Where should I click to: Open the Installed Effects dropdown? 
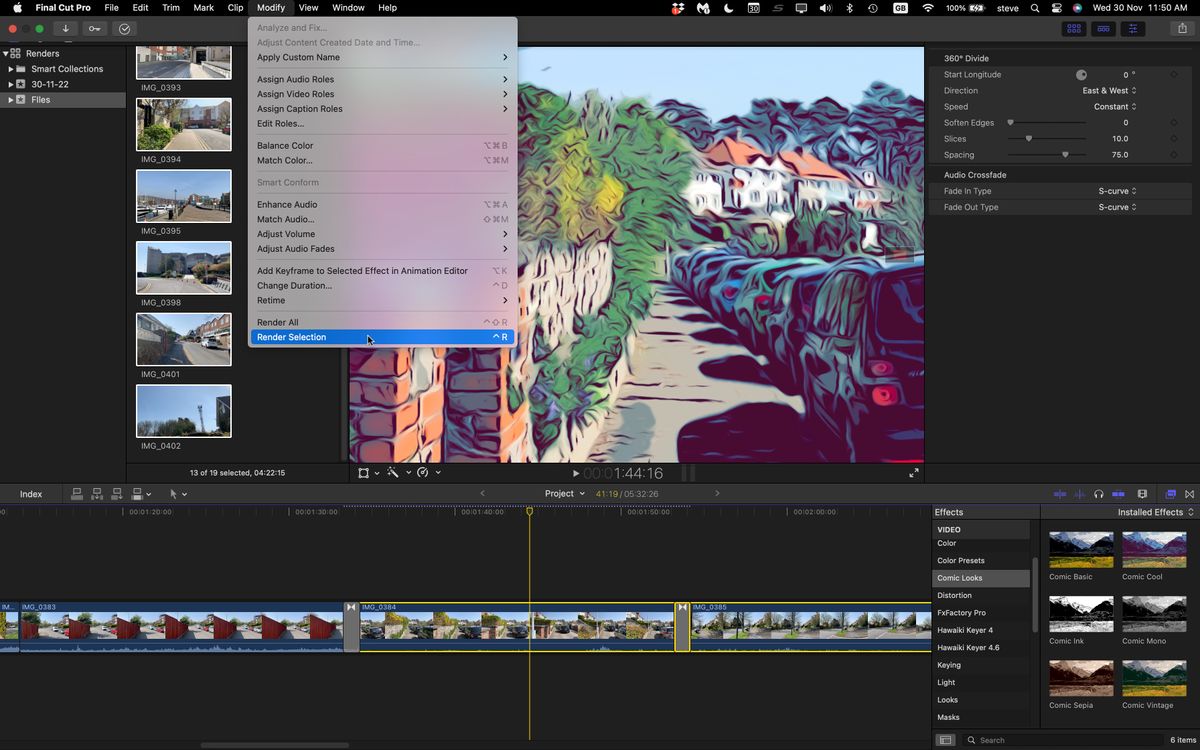1152,511
